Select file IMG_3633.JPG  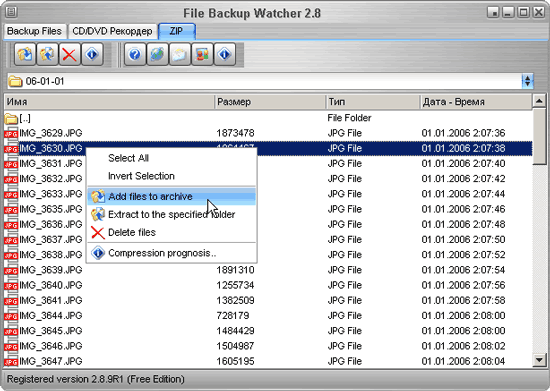[51, 194]
